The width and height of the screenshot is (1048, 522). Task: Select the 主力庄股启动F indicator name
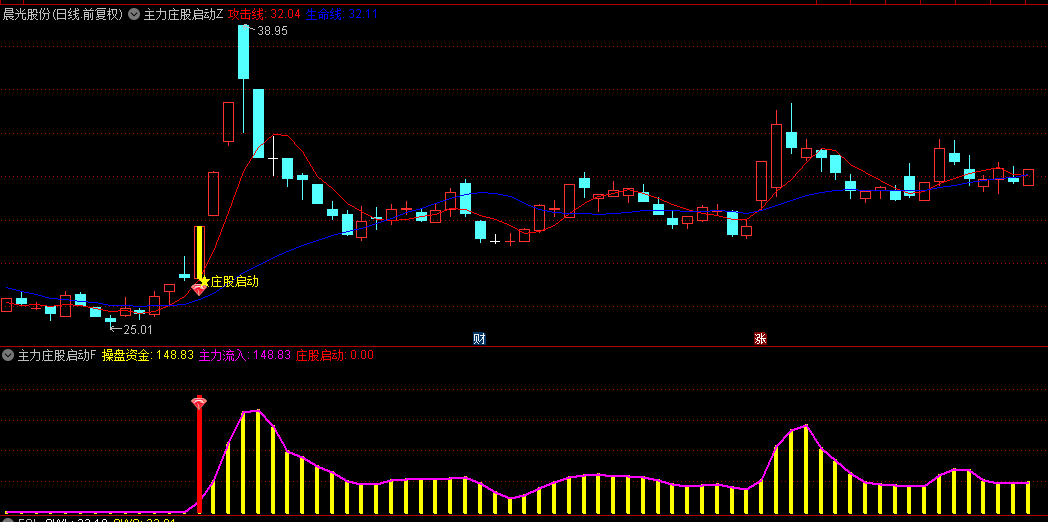57,355
